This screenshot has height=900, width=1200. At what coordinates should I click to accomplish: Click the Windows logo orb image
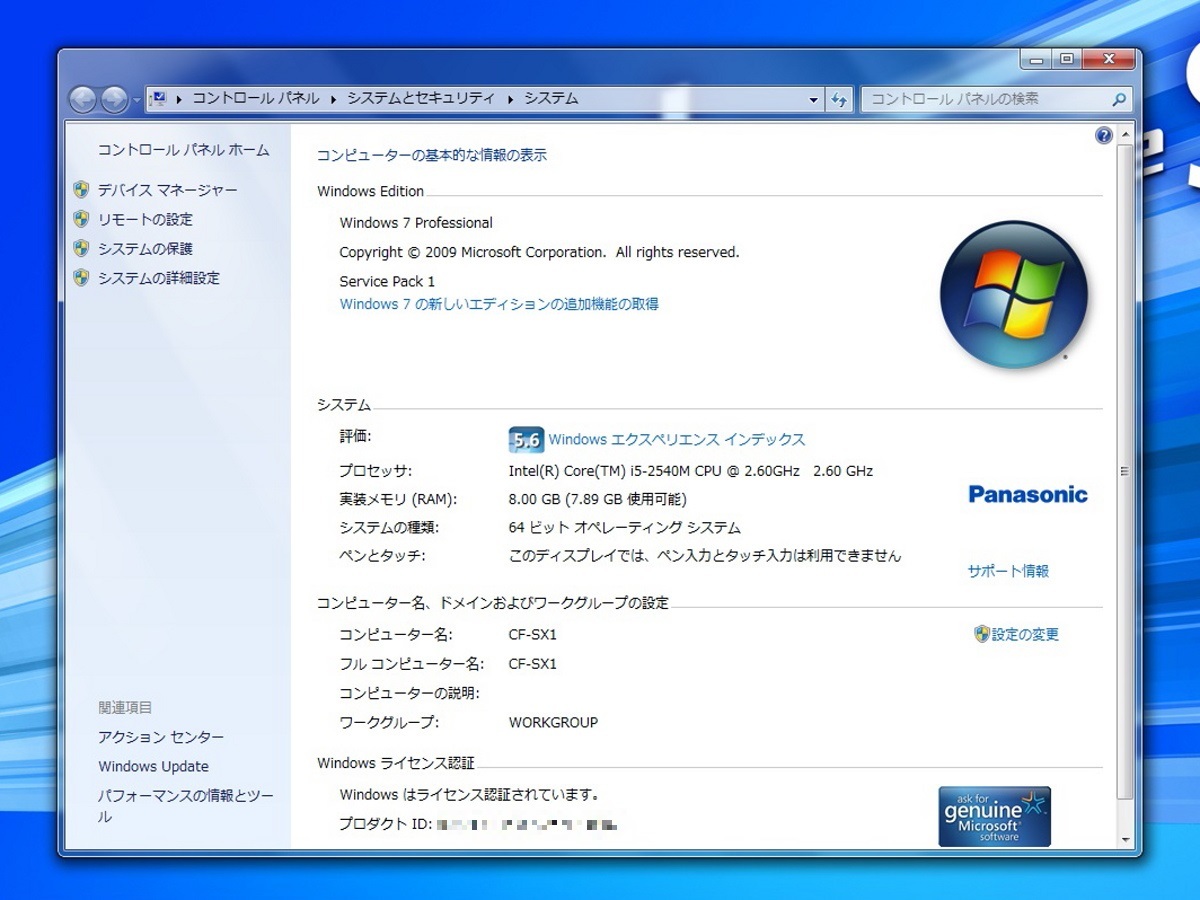1014,294
